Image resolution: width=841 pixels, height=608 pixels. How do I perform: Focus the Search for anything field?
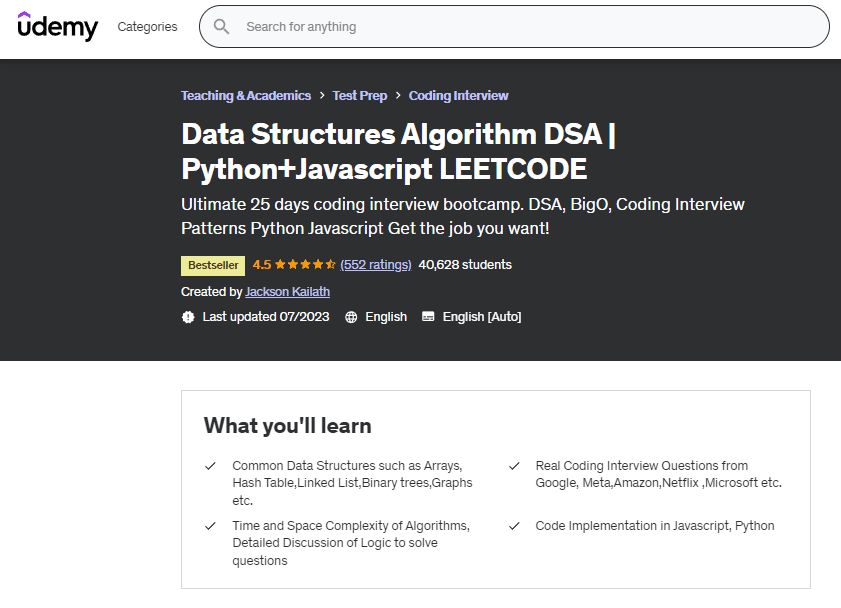[520, 27]
